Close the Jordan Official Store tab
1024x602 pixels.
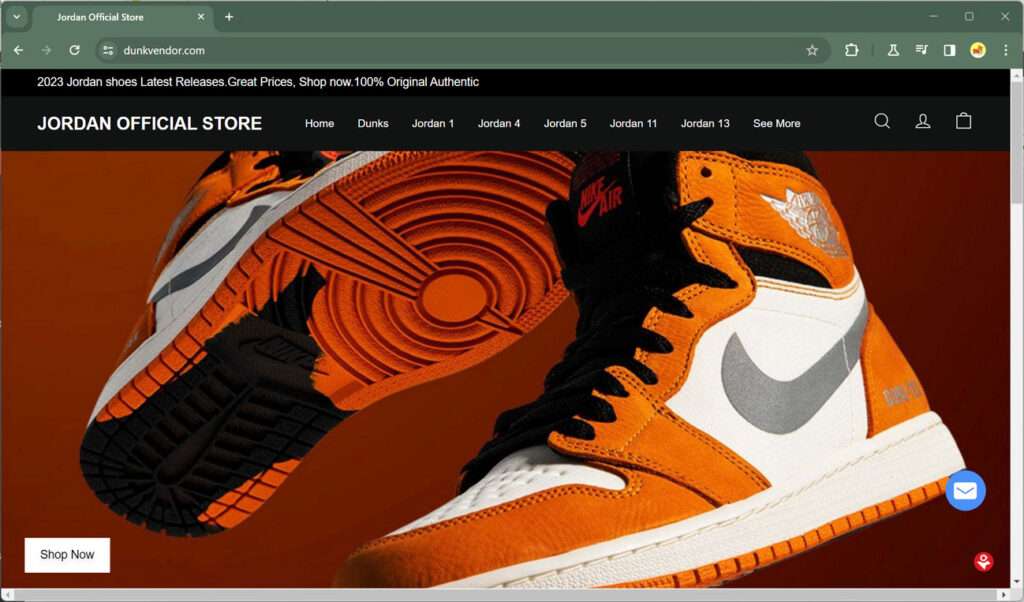(x=201, y=17)
